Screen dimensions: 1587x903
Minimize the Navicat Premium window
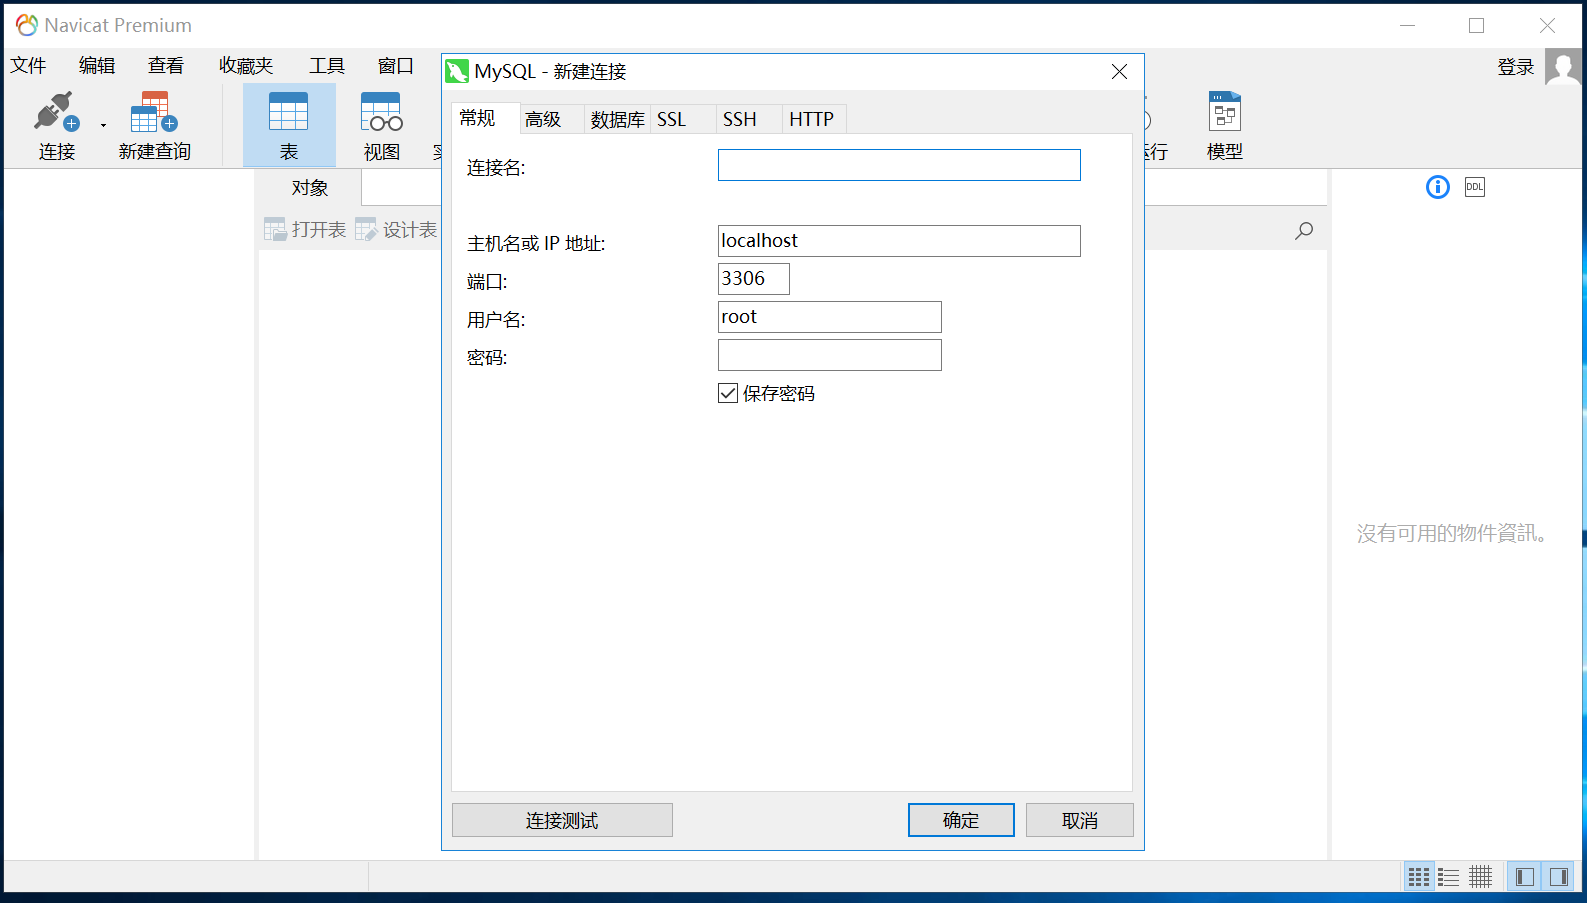click(1408, 26)
